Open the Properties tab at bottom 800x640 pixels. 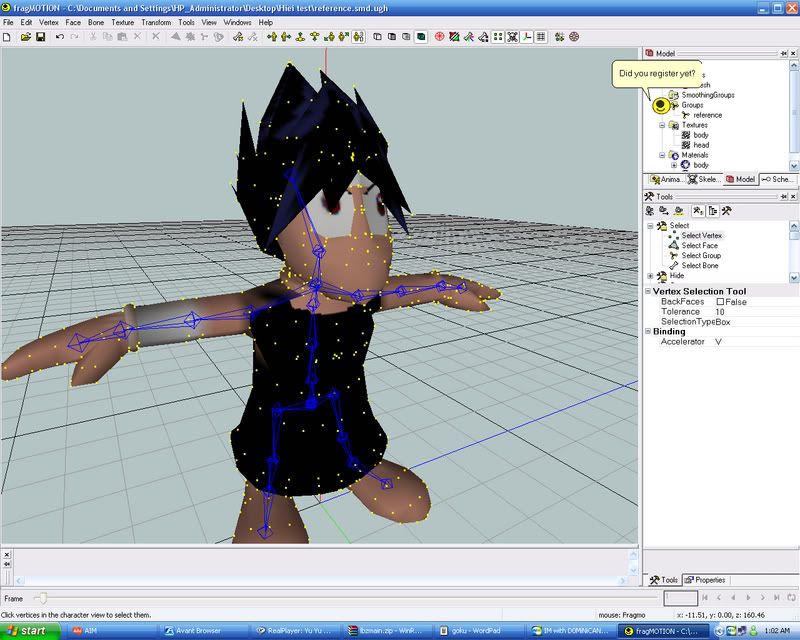[705, 580]
